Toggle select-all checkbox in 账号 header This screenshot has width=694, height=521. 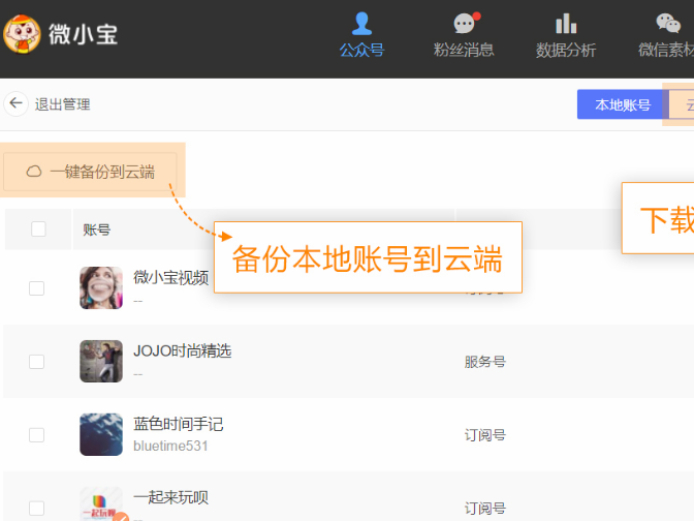pos(39,229)
